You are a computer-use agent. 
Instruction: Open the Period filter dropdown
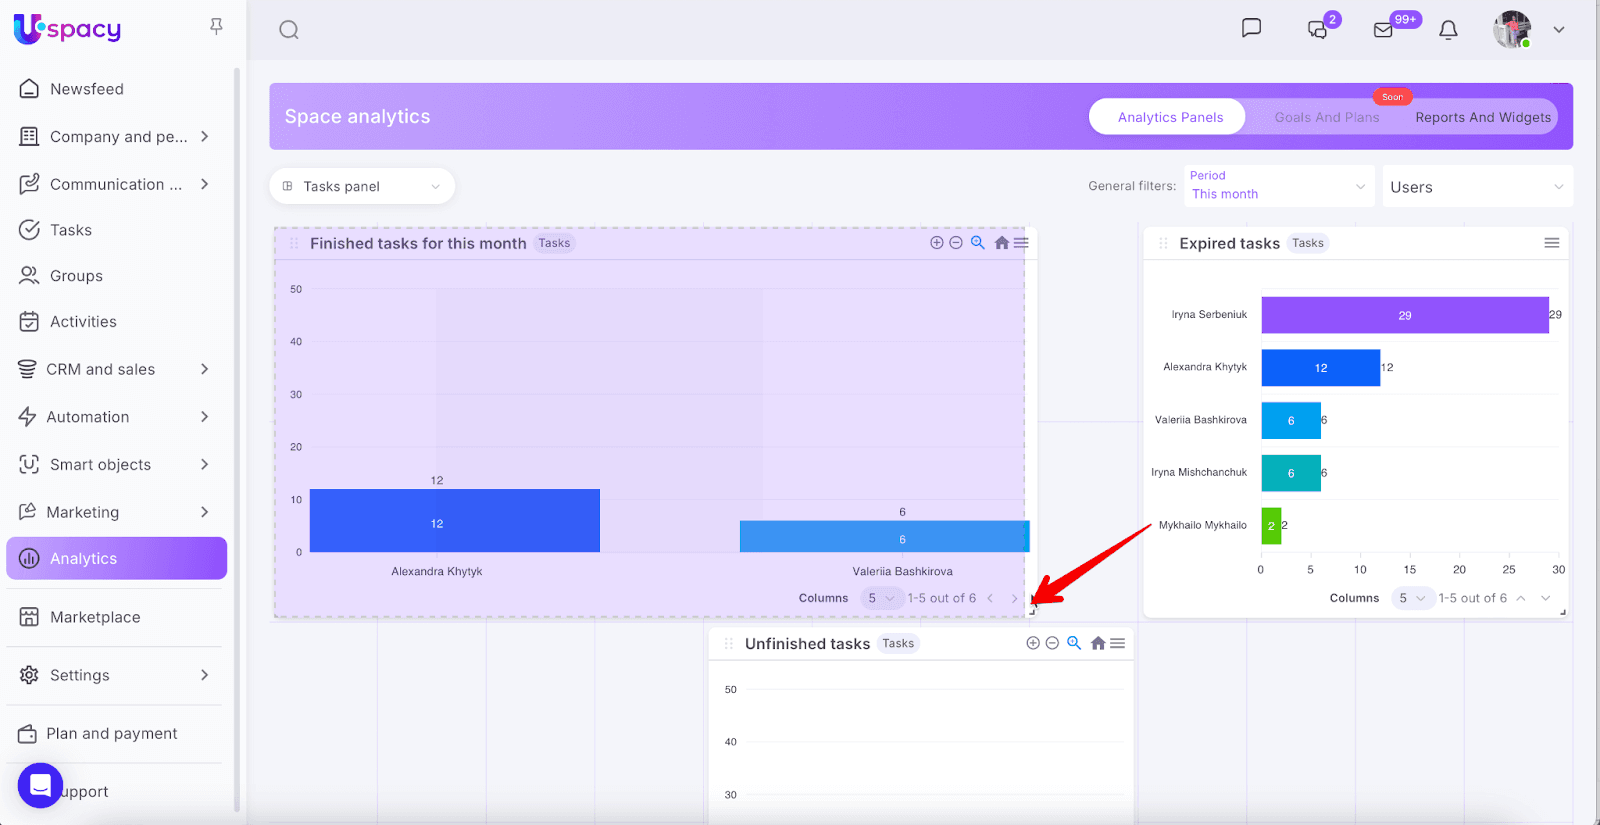point(1278,186)
